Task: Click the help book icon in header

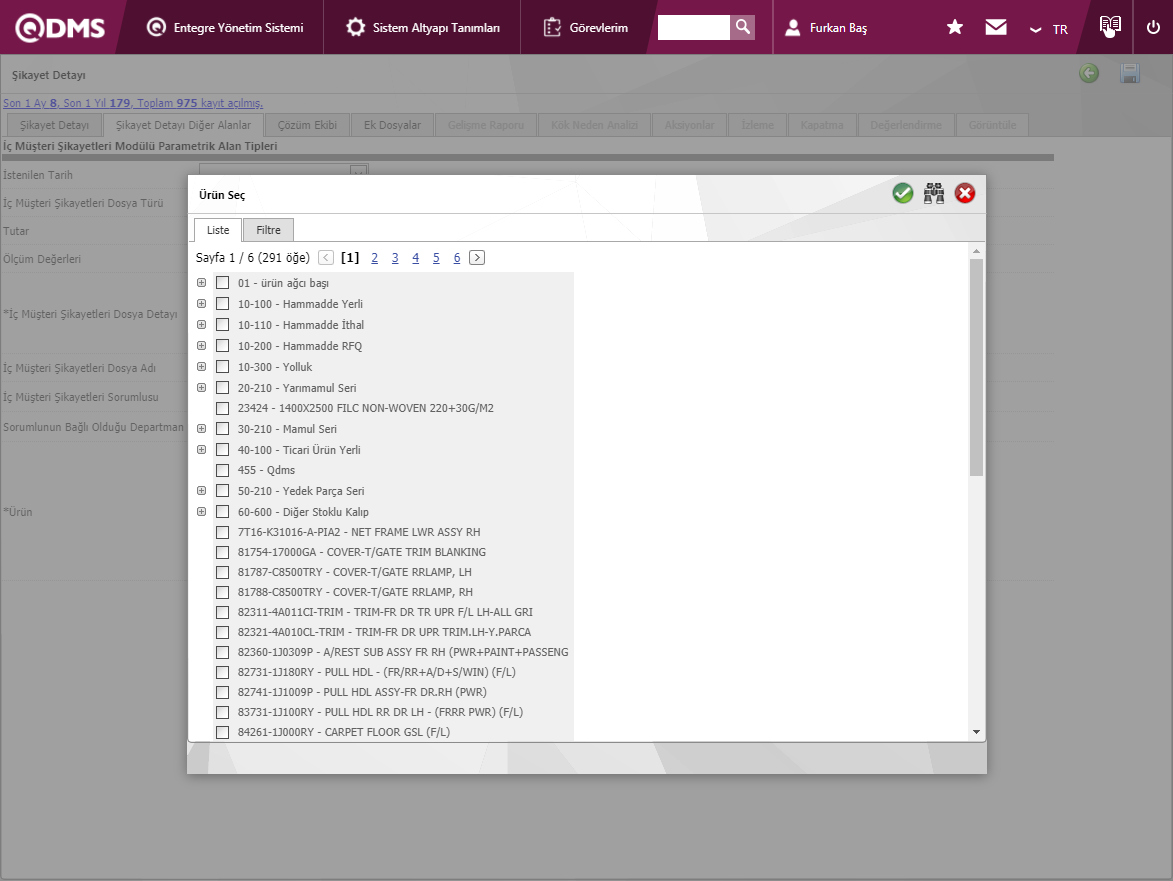Action: 1109,27
